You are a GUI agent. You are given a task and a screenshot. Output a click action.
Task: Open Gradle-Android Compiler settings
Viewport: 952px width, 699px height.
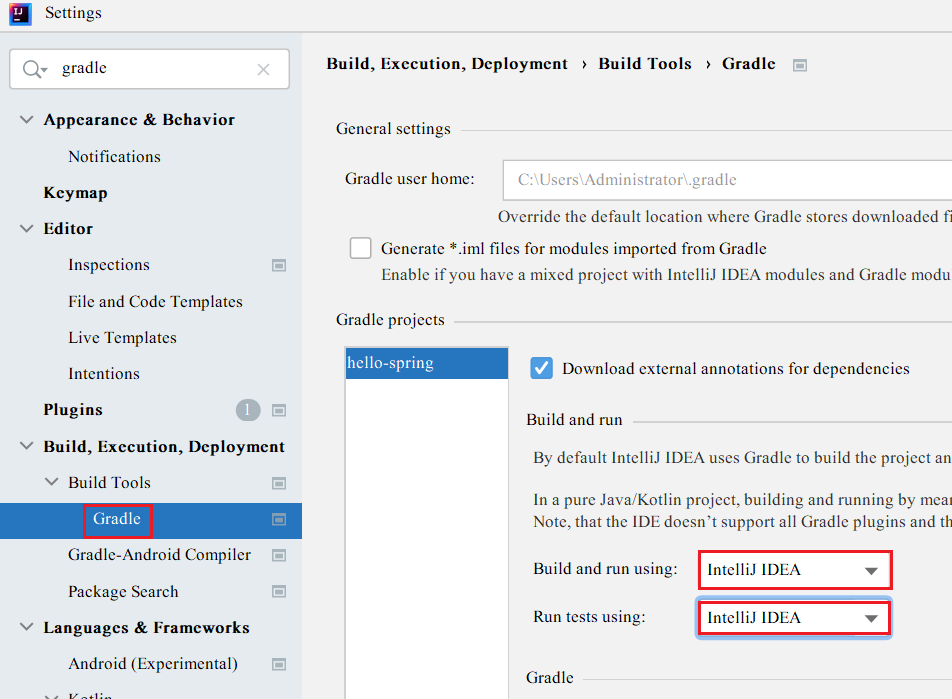(159, 555)
